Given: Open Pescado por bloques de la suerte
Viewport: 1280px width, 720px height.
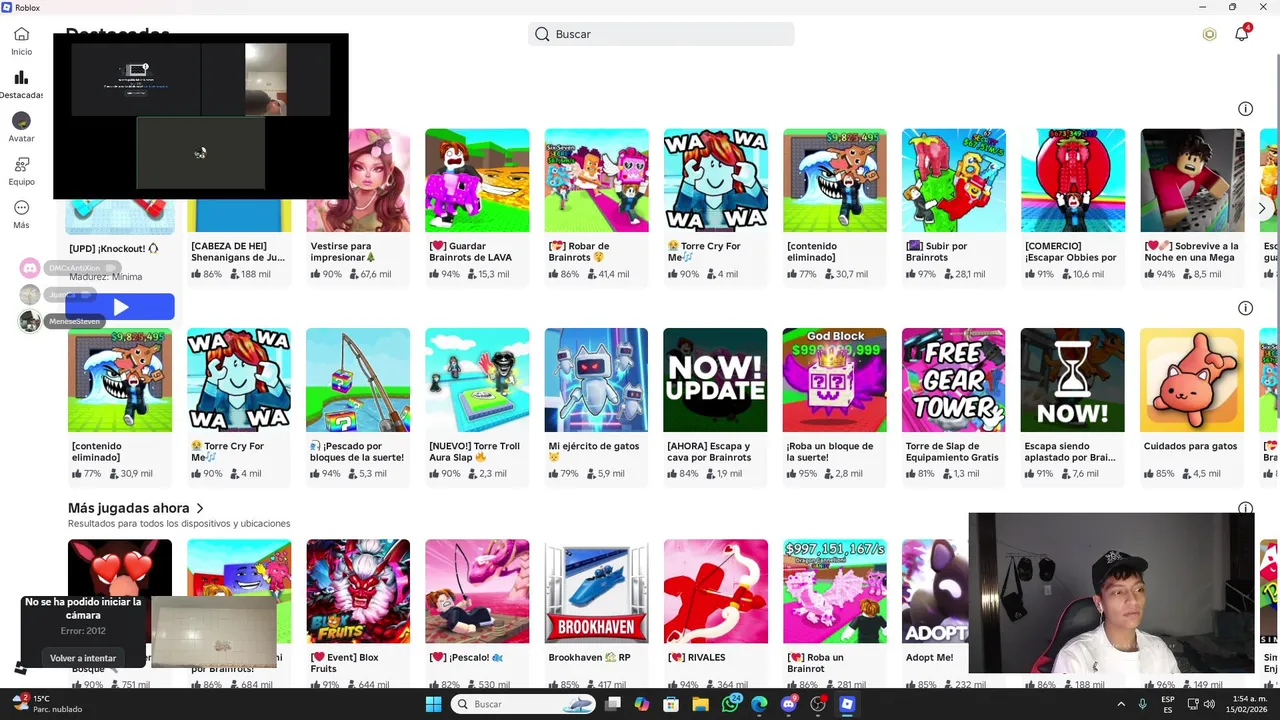Looking at the screenshot, I should tap(358, 406).
